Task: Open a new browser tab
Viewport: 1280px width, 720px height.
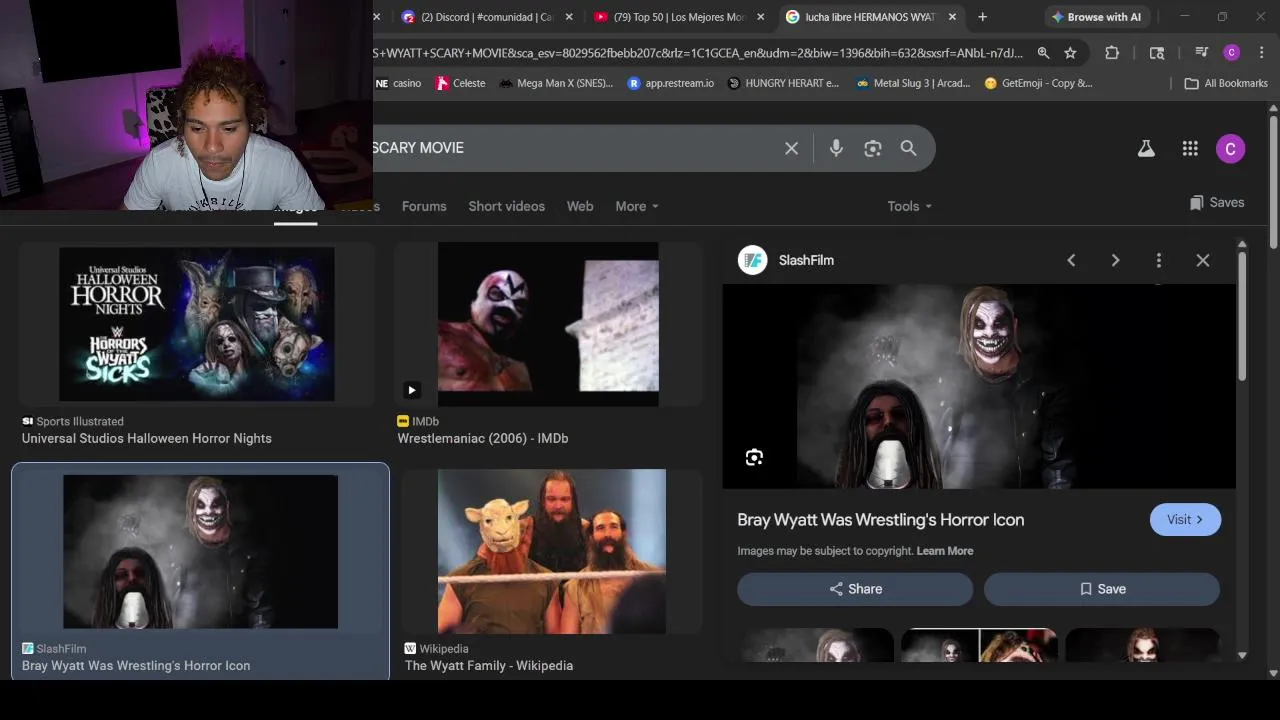Action: (x=982, y=17)
